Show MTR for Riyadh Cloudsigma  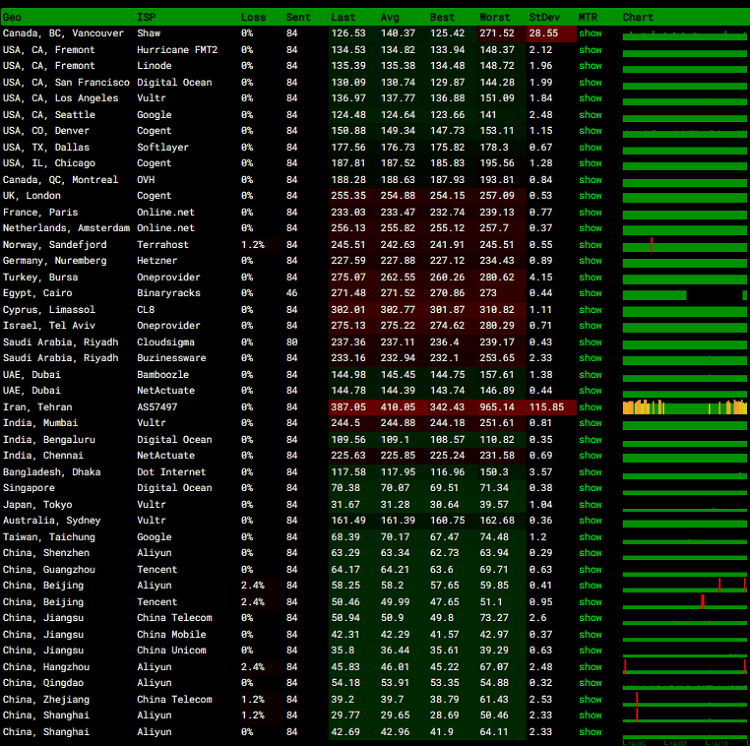pos(590,342)
